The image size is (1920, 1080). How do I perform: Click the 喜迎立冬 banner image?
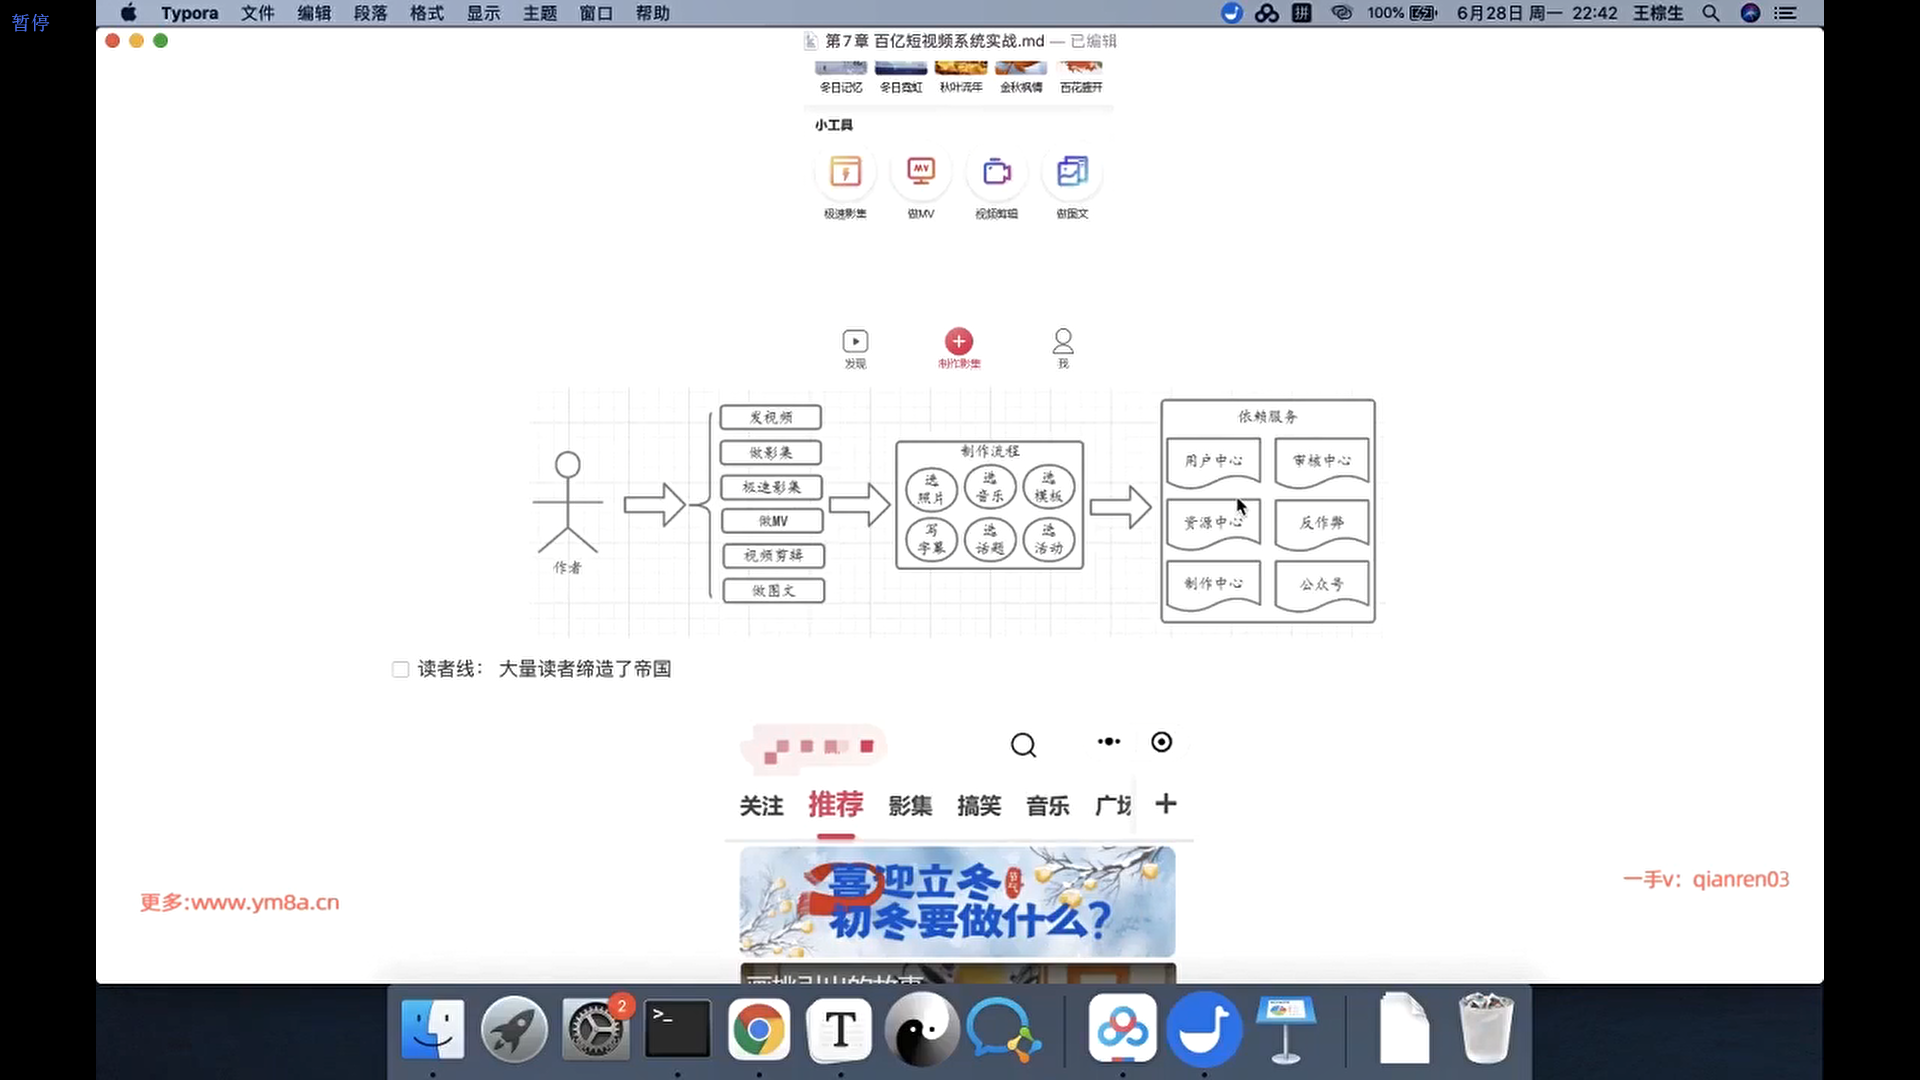pos(957,902)
